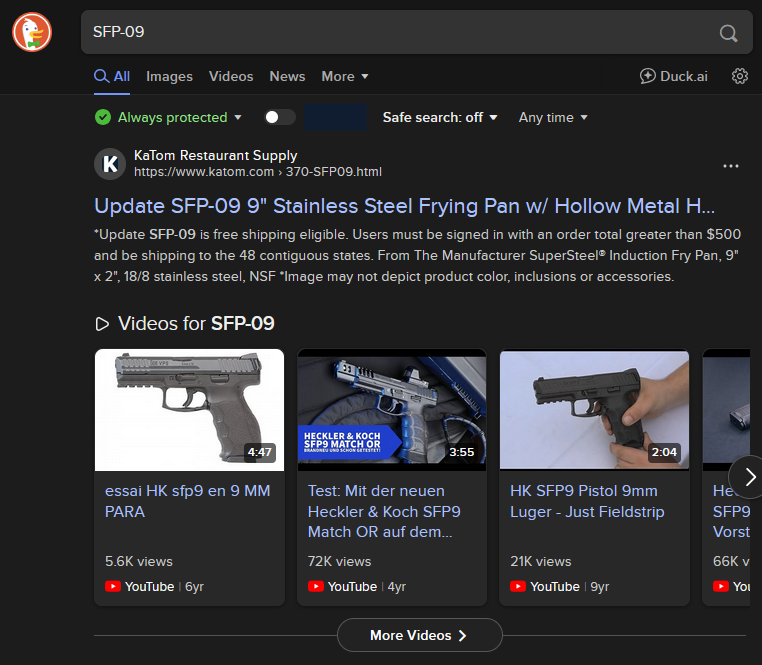Click YouTube icon under HK SFP9 Pistol Fieldstrip video

[x=518, y=586]
